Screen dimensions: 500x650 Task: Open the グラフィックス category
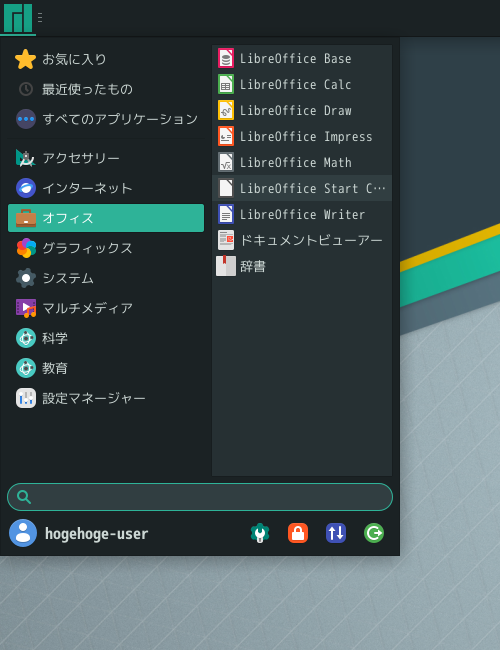pos(106,248)
